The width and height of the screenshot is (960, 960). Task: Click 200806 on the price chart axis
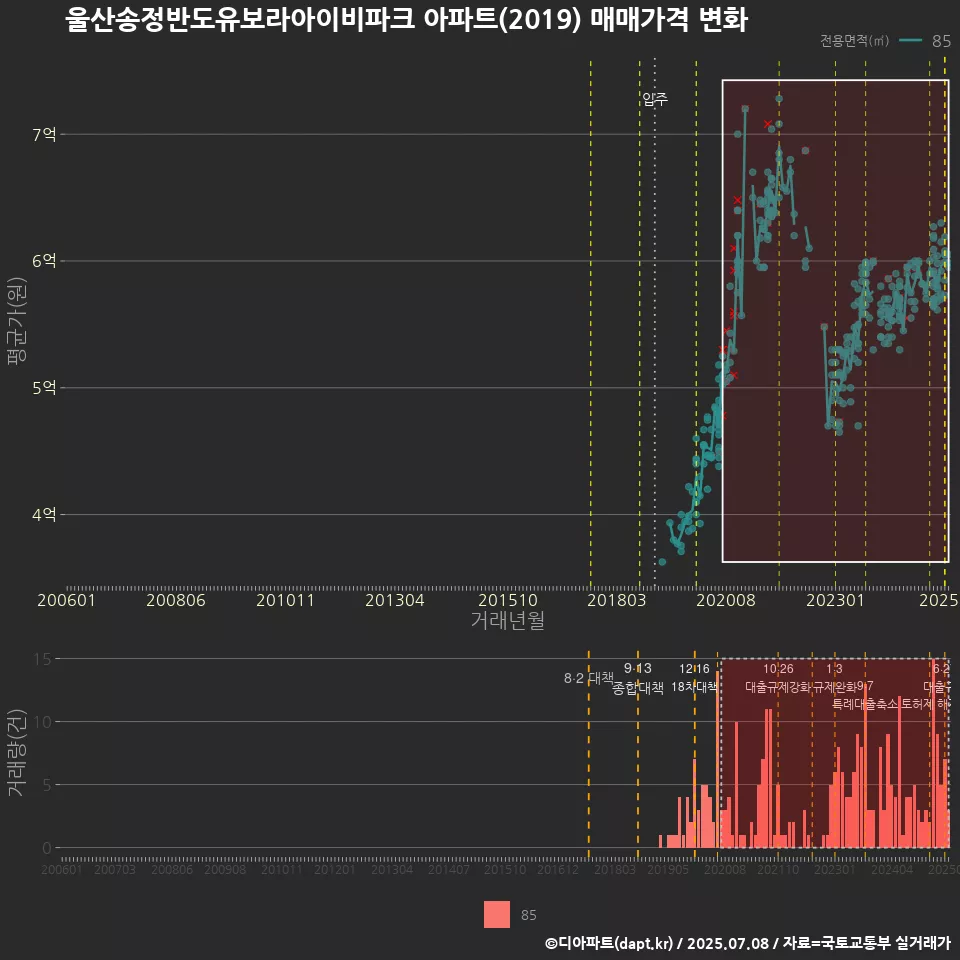click(176, 600)
